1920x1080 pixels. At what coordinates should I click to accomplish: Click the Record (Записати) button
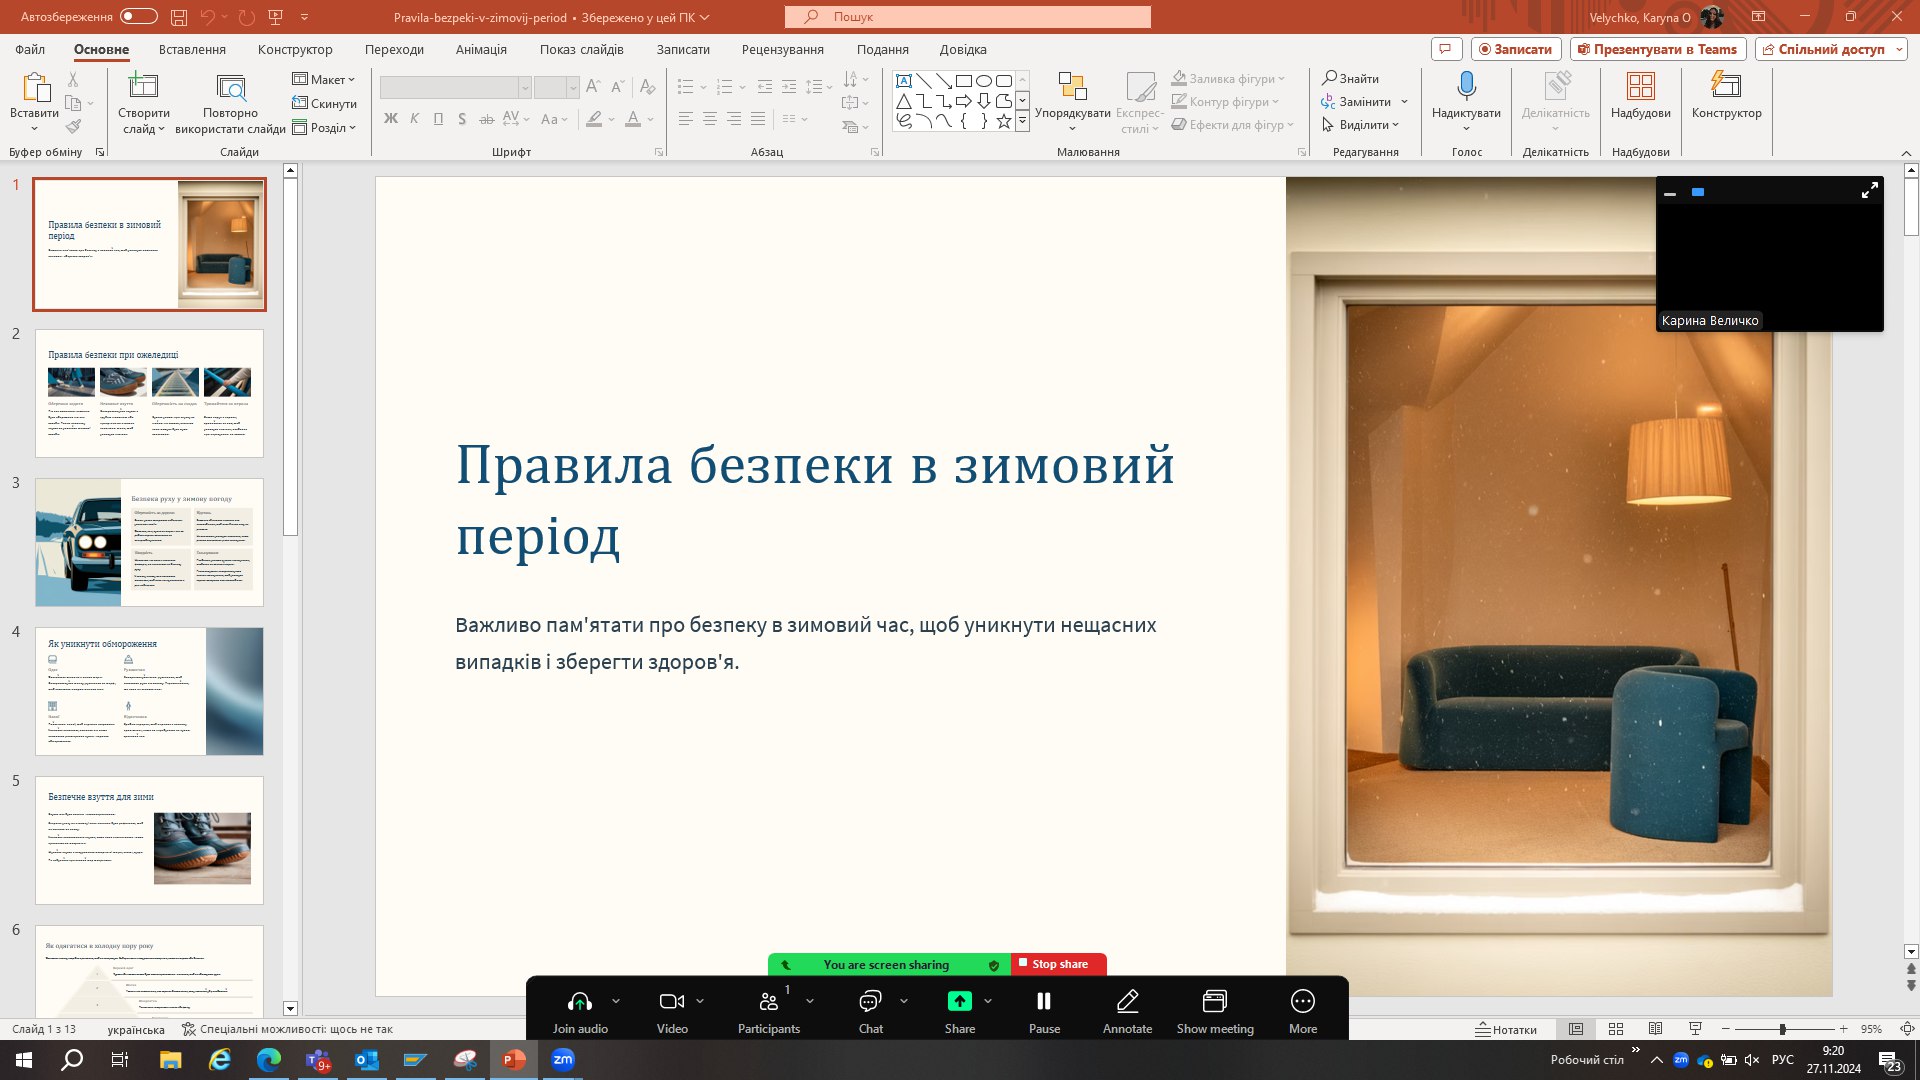point(1516,49)
